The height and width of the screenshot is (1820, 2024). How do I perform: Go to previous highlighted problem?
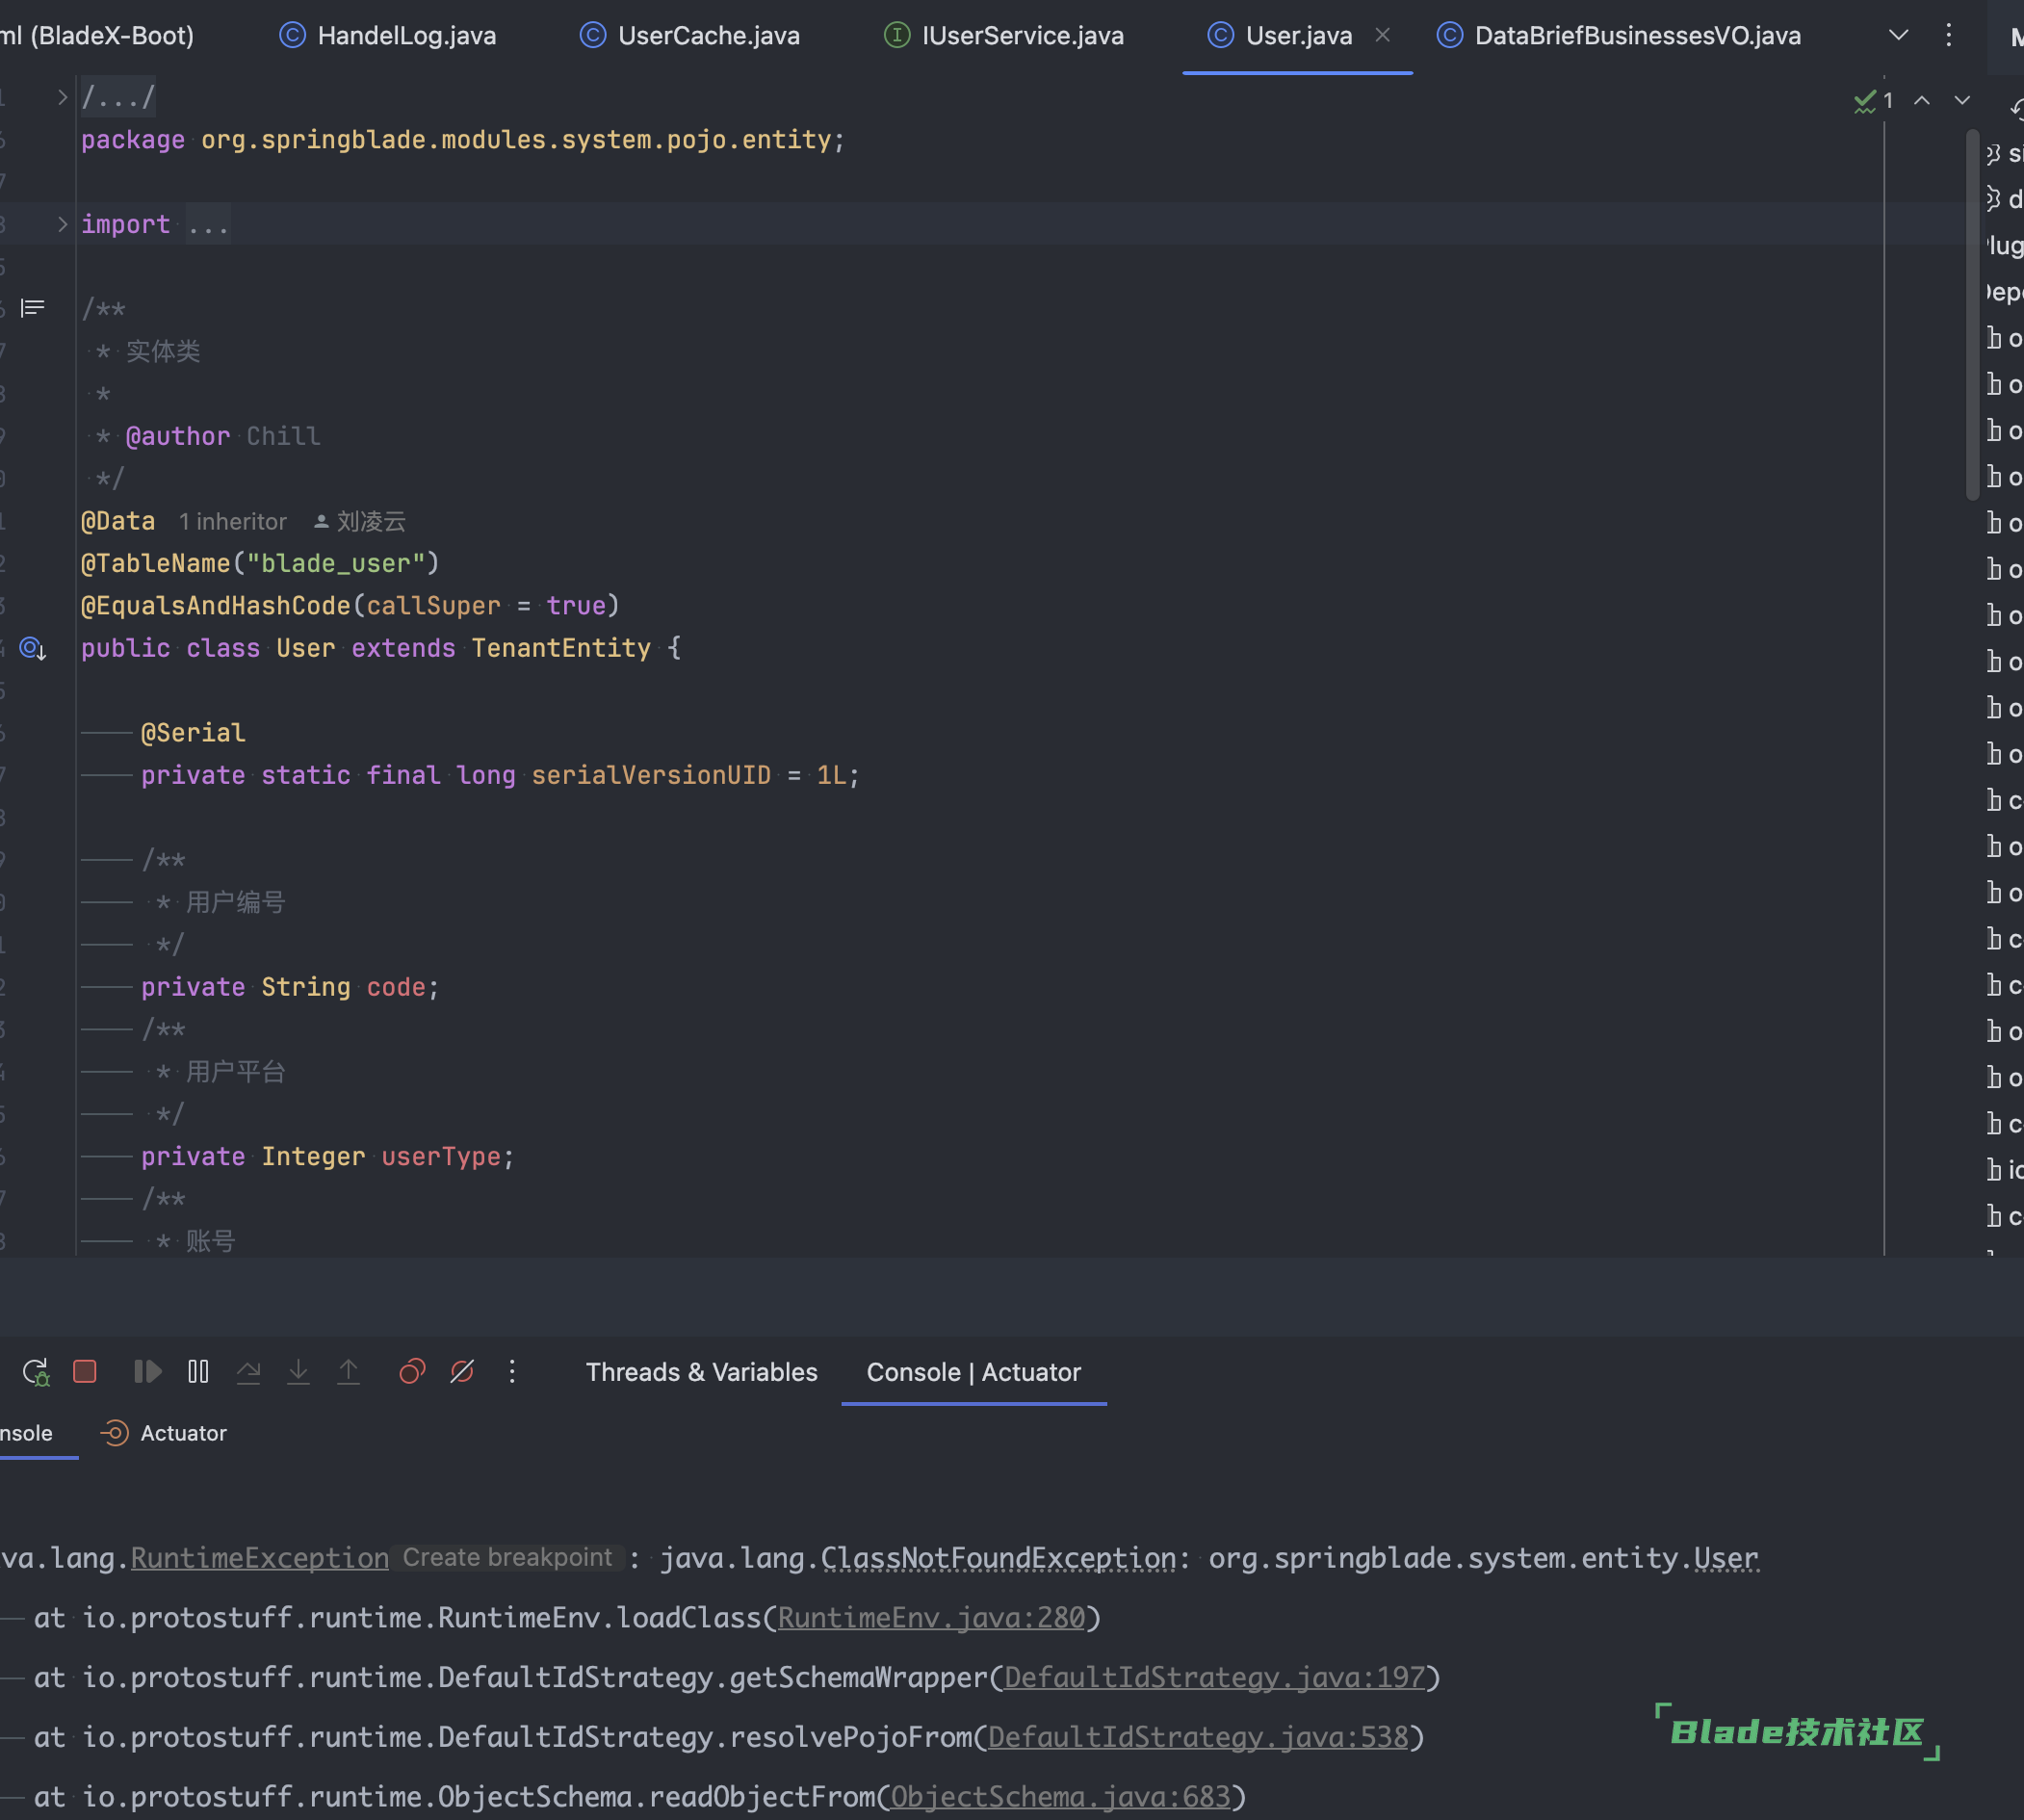click(1922, 100)
